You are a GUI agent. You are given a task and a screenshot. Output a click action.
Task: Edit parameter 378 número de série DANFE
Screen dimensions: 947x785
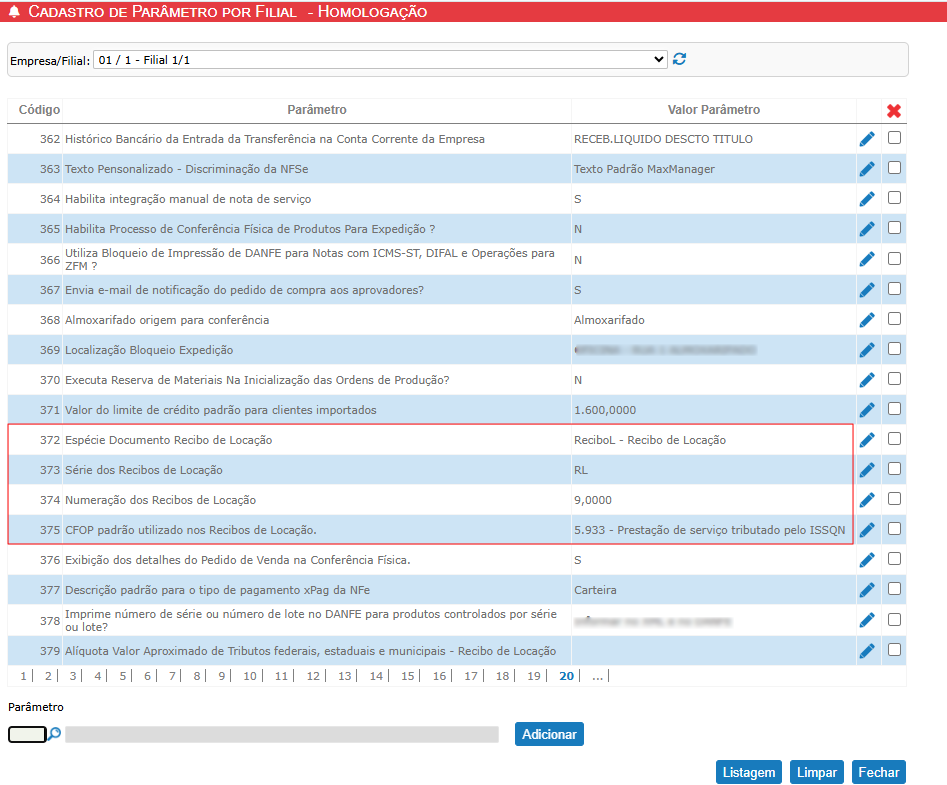(x=867, y=620)
